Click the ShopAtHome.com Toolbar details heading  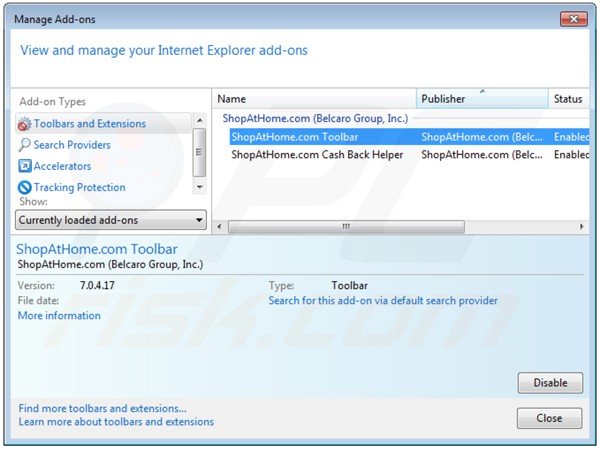tap(97, 249)
